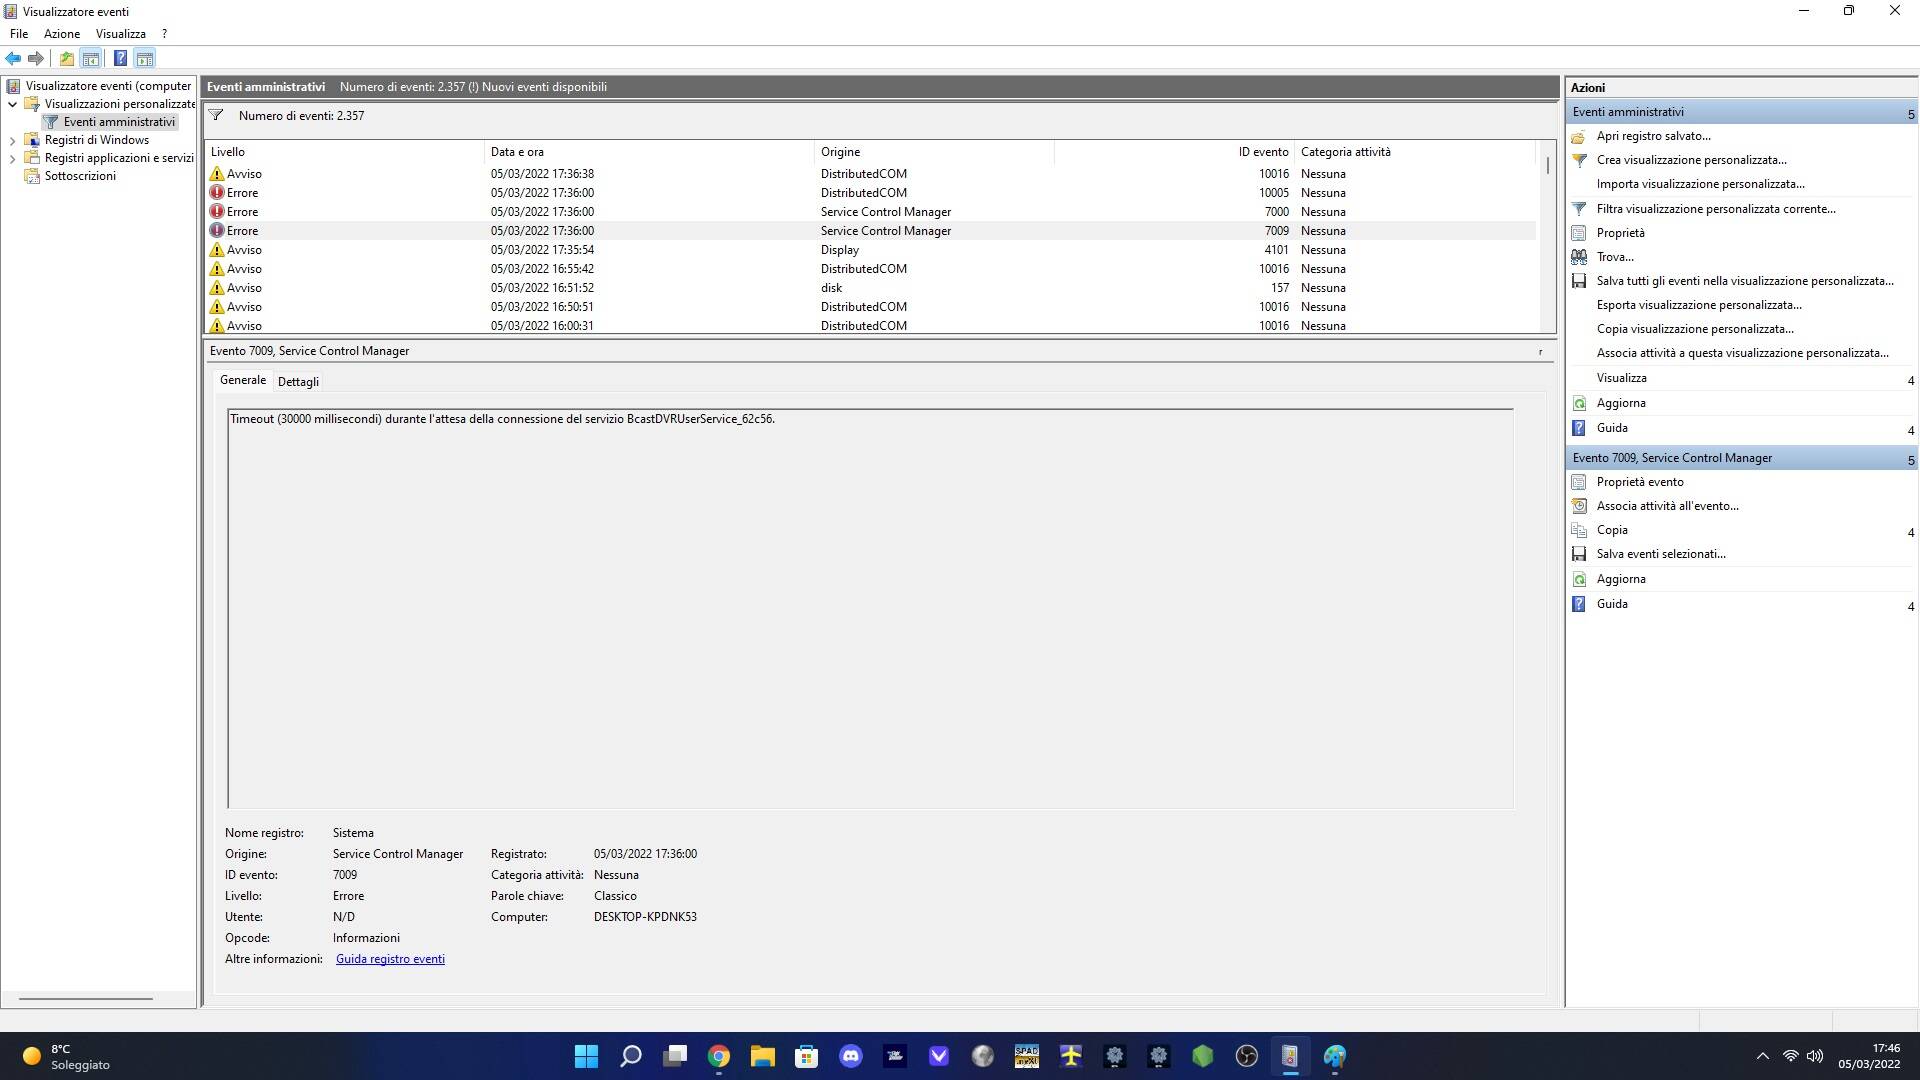The width and height of the screenshot is (1920, 1080).
Task: Click Copia visualizzazione personalizzata action
Action: pyautogui.click(x=1695, y=329)
